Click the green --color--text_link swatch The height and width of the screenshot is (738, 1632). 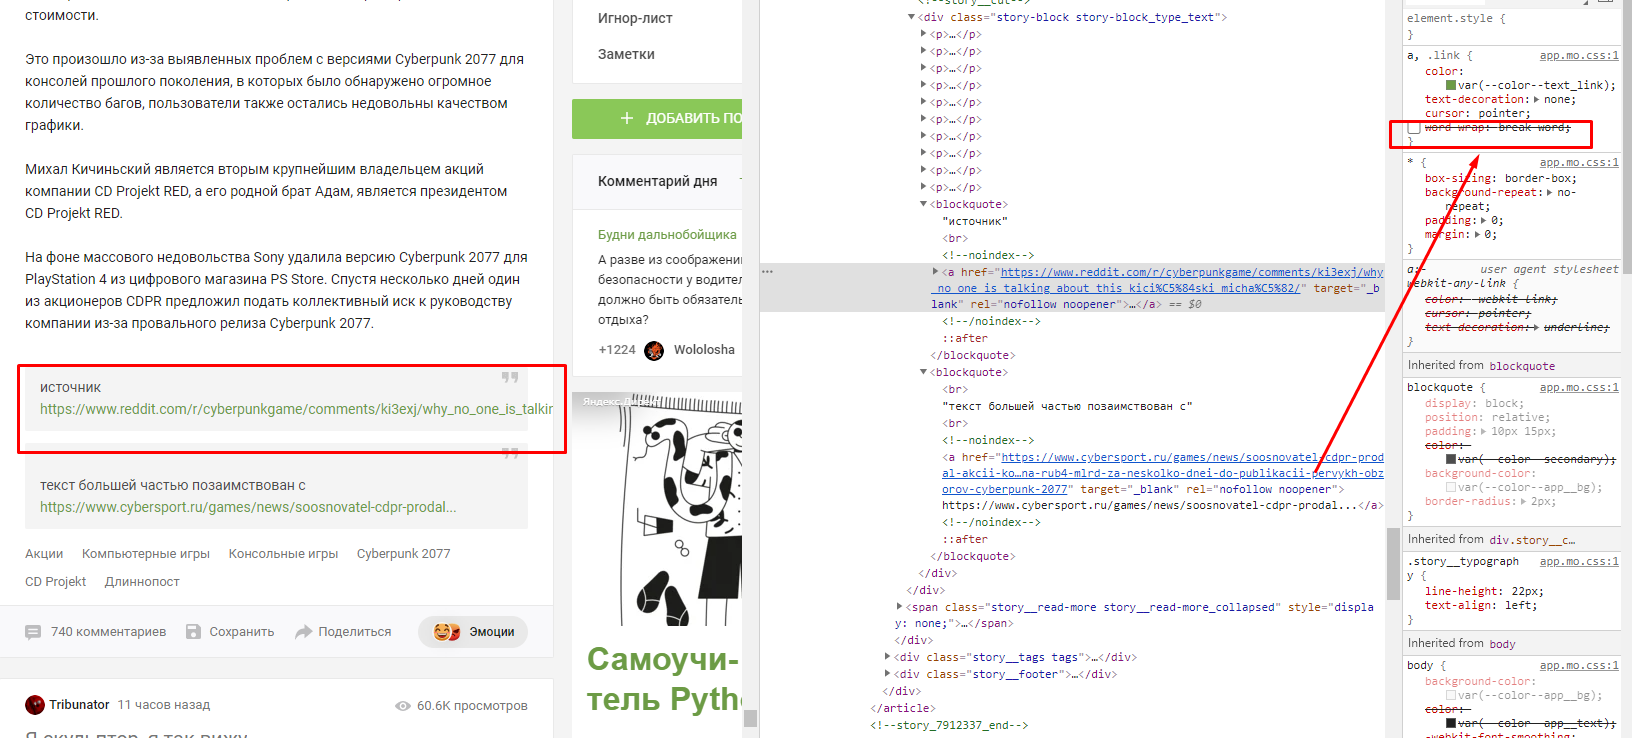[1451, 86]
